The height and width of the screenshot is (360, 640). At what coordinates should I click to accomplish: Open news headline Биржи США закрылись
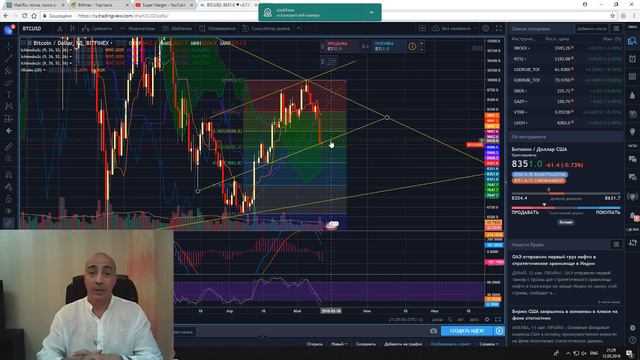point(565,314)
